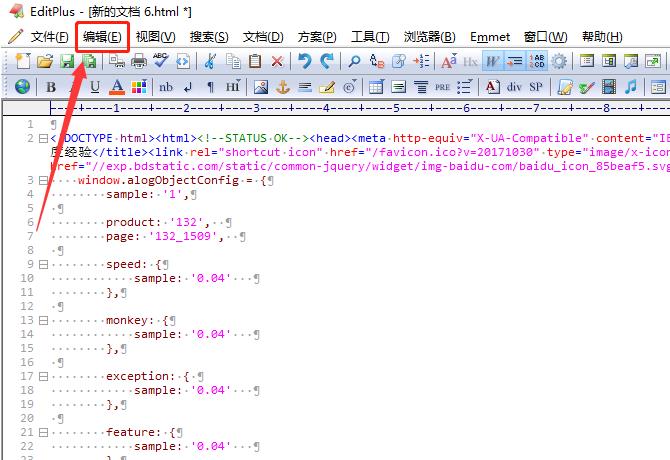Toggle line number display button
The width and height of the screenshot is (670, 460).
(x=538, y=62)
